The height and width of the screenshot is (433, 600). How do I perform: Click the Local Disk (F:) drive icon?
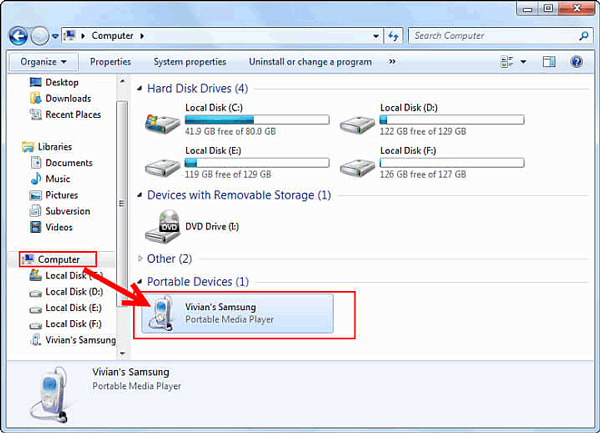(357, 167)
